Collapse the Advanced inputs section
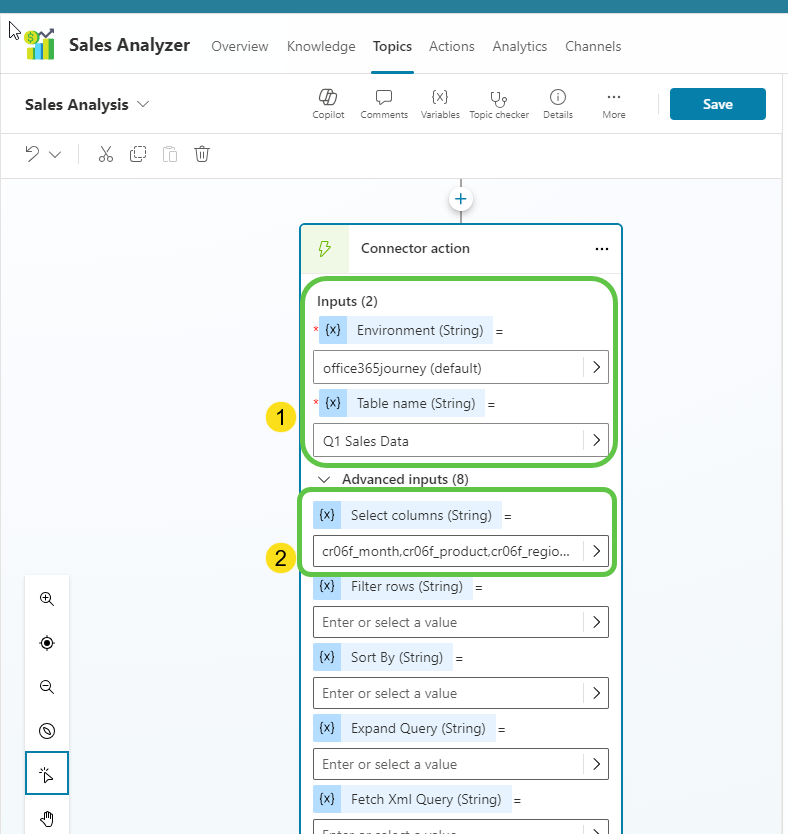788x834 pixels. pos(324,479)
